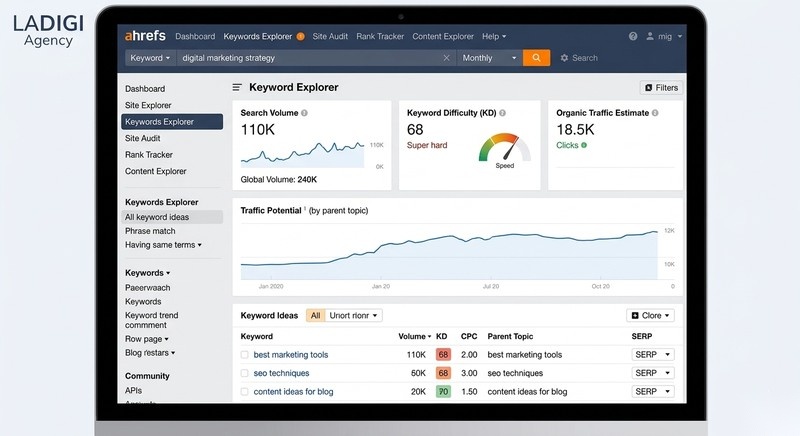Expand the Help menu in top navigation
Image resolution: width=800 pixels, height=436 pixels.
494,37
